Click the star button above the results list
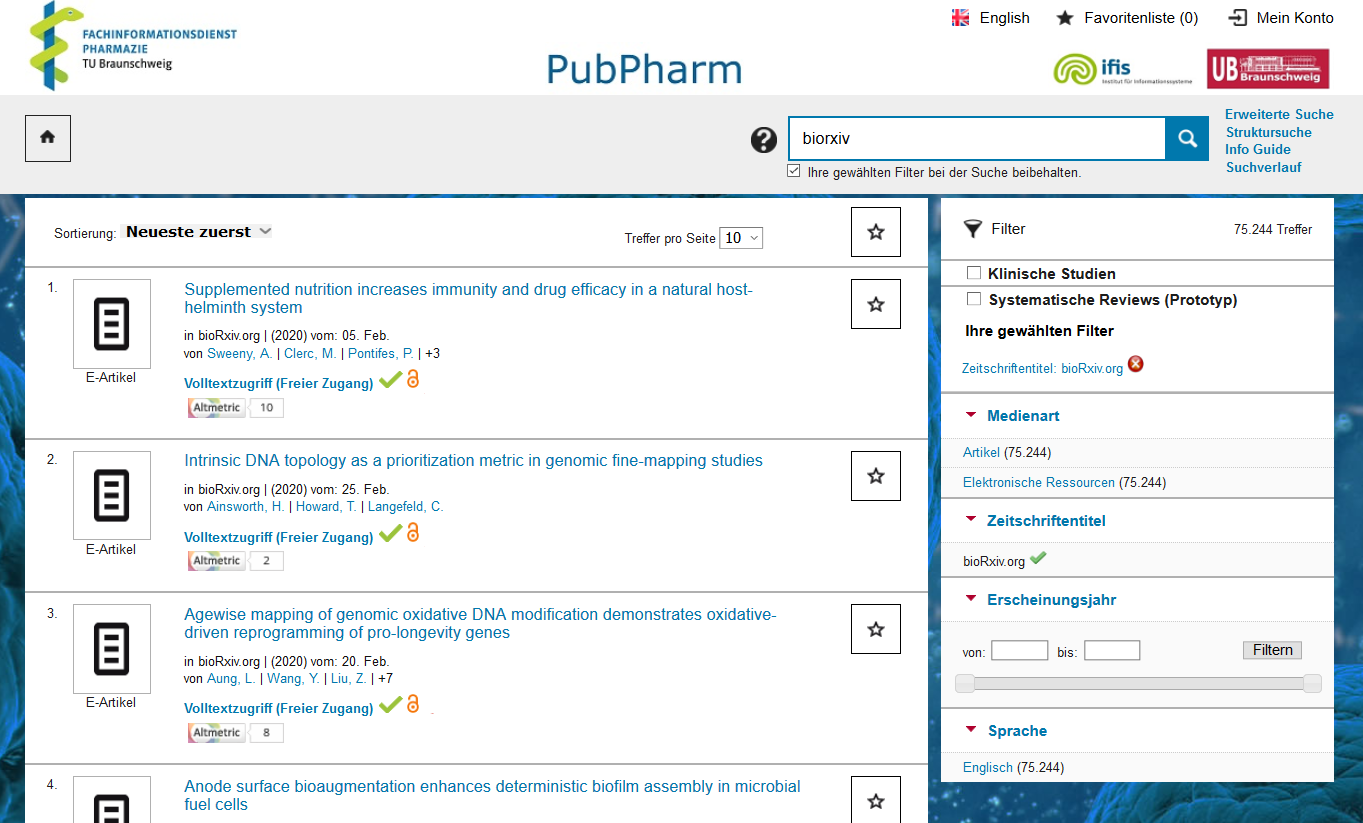Screen dimensions: 1363x823 876,232
